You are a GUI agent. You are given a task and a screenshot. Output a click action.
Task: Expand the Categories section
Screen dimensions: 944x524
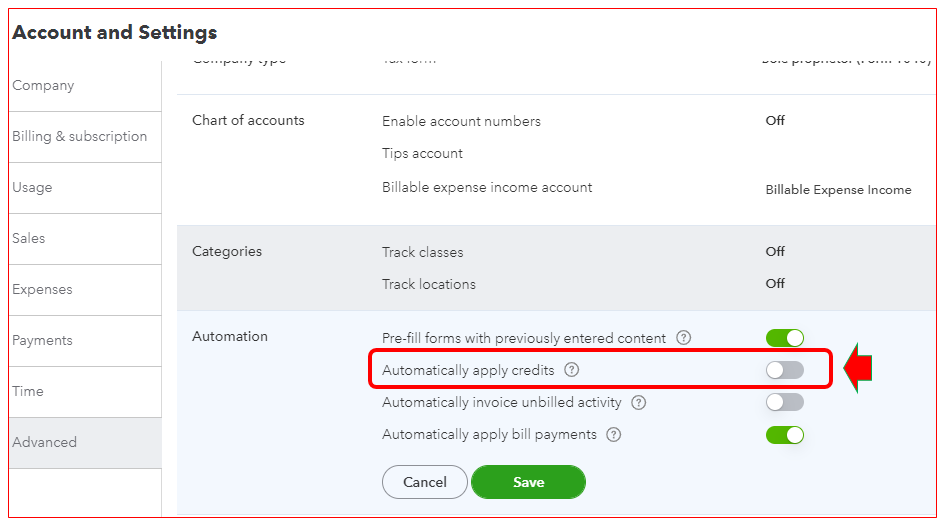coord(227,252)
